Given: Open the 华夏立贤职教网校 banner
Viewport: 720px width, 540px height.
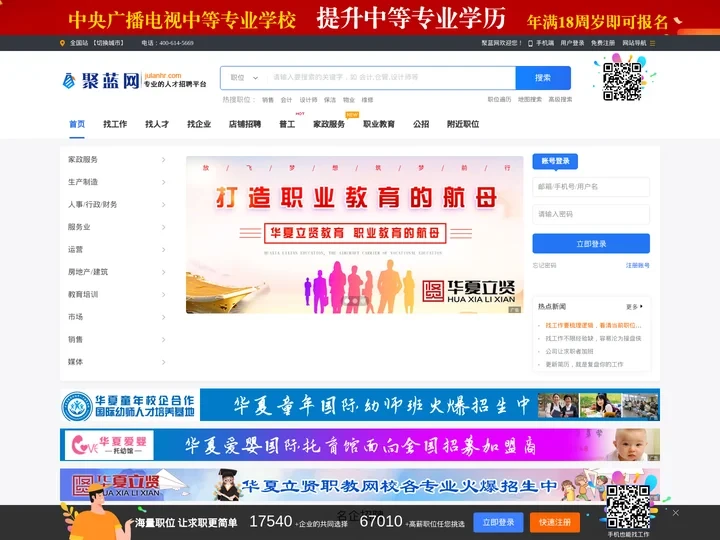Looking at the screenshot, I should pyautogui.click(x=360, y=484).
